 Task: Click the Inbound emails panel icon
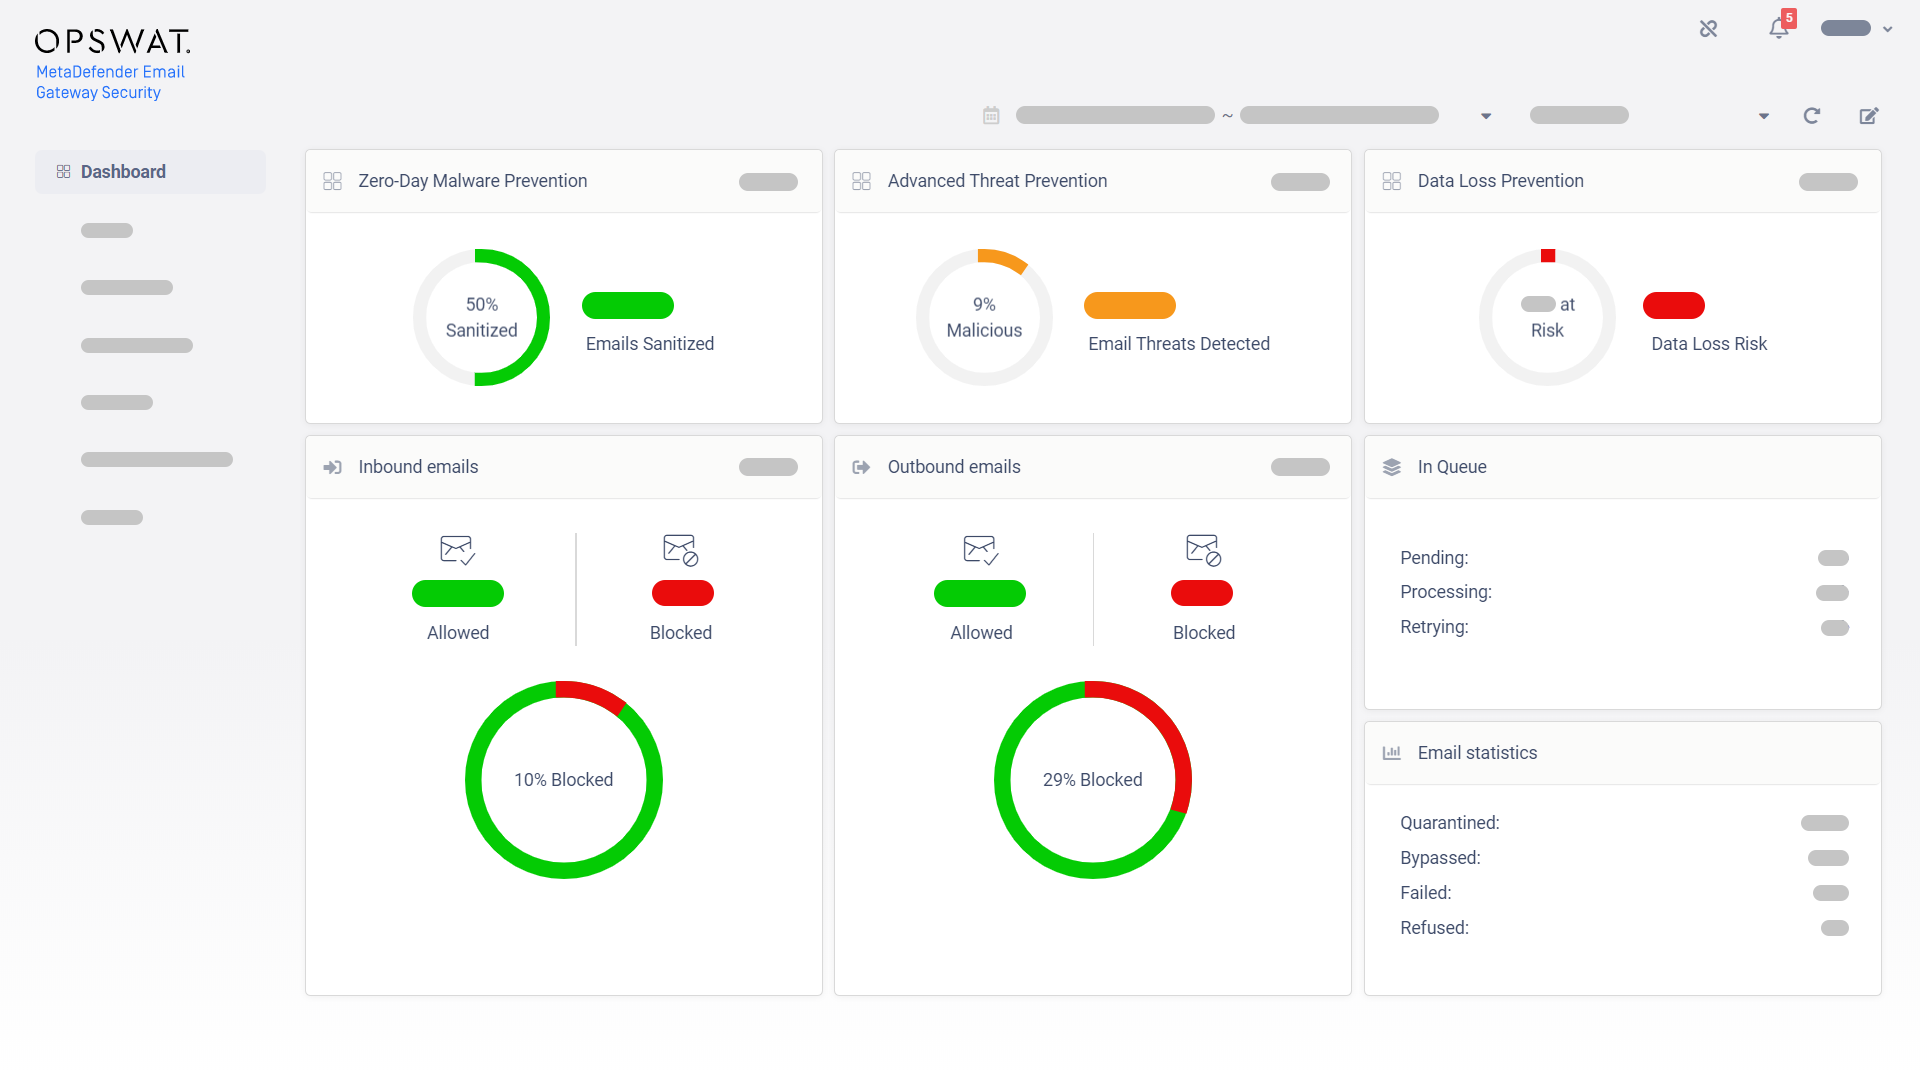tap(333, 467)
